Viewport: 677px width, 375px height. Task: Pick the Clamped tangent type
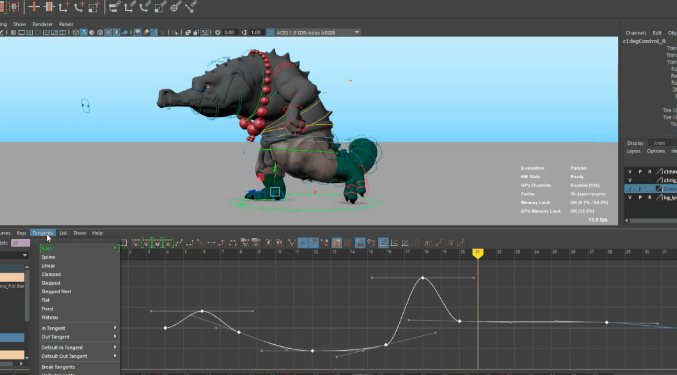(51, 274)
